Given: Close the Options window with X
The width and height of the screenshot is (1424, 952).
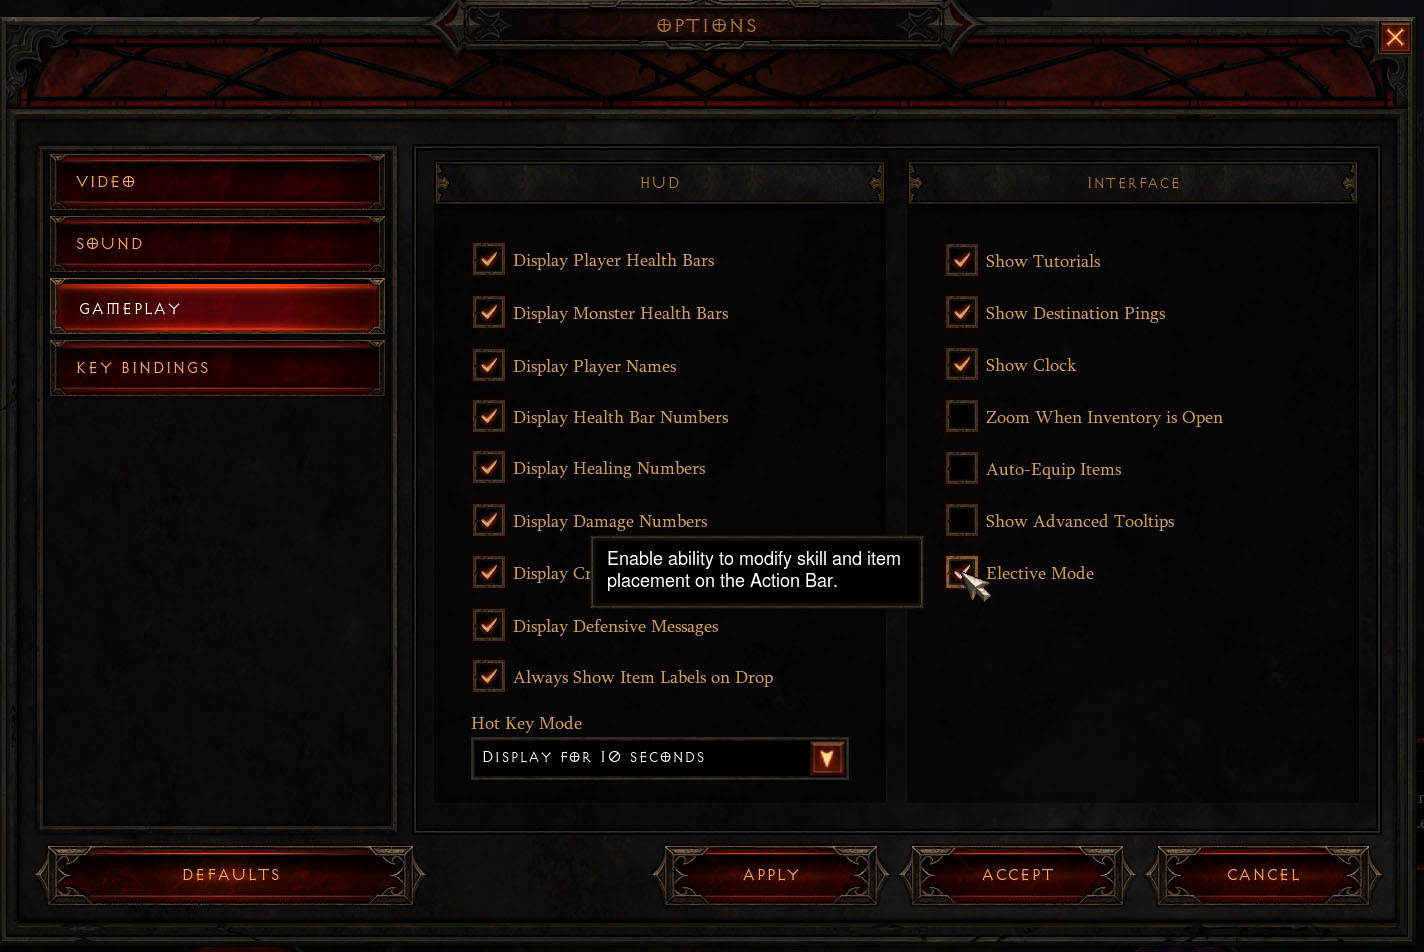Looking at the screenshot, I should 1395,38.
